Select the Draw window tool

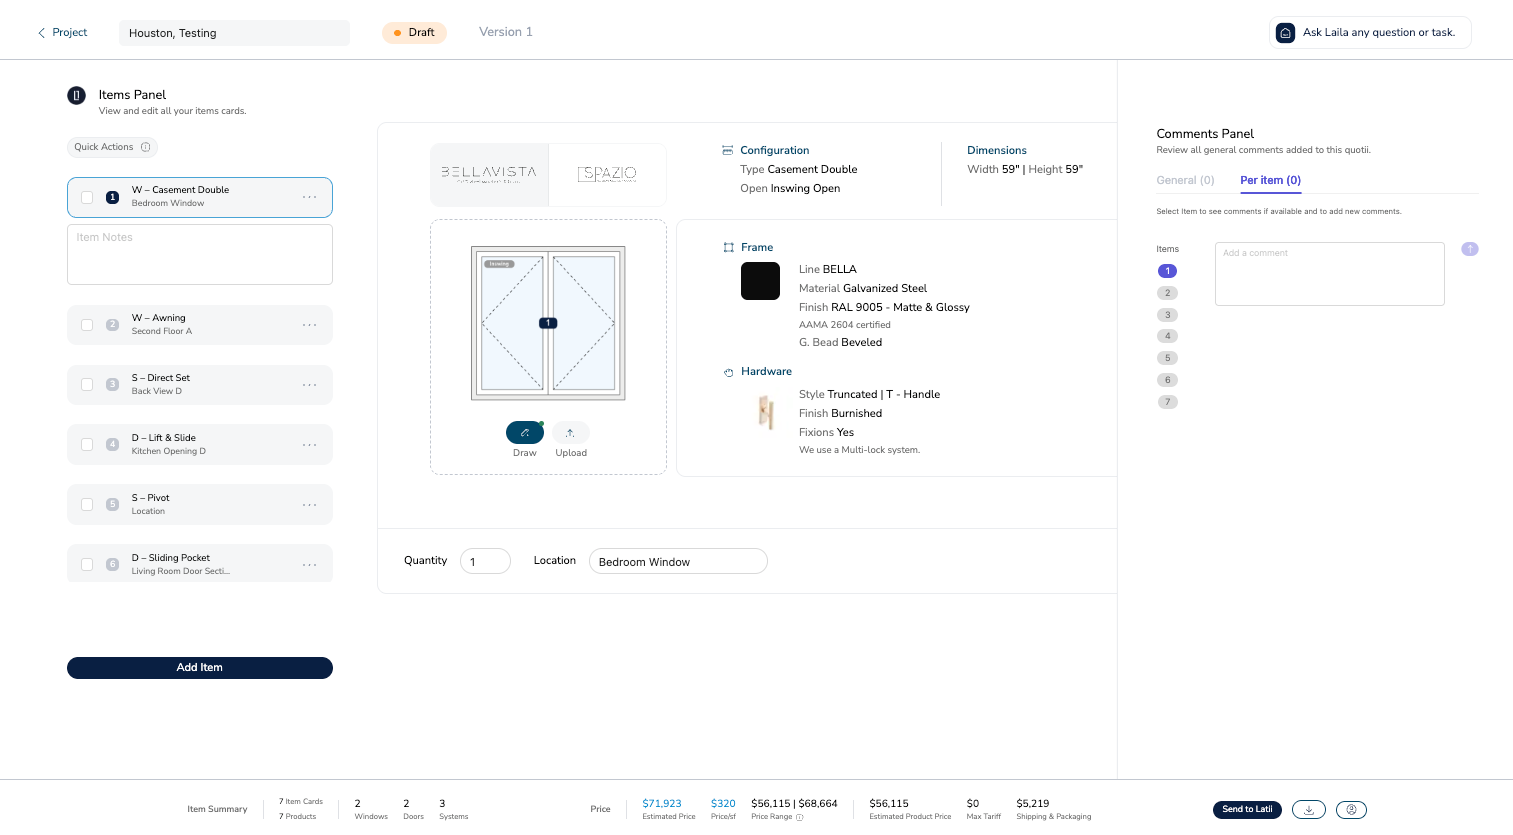click(524, 433)
